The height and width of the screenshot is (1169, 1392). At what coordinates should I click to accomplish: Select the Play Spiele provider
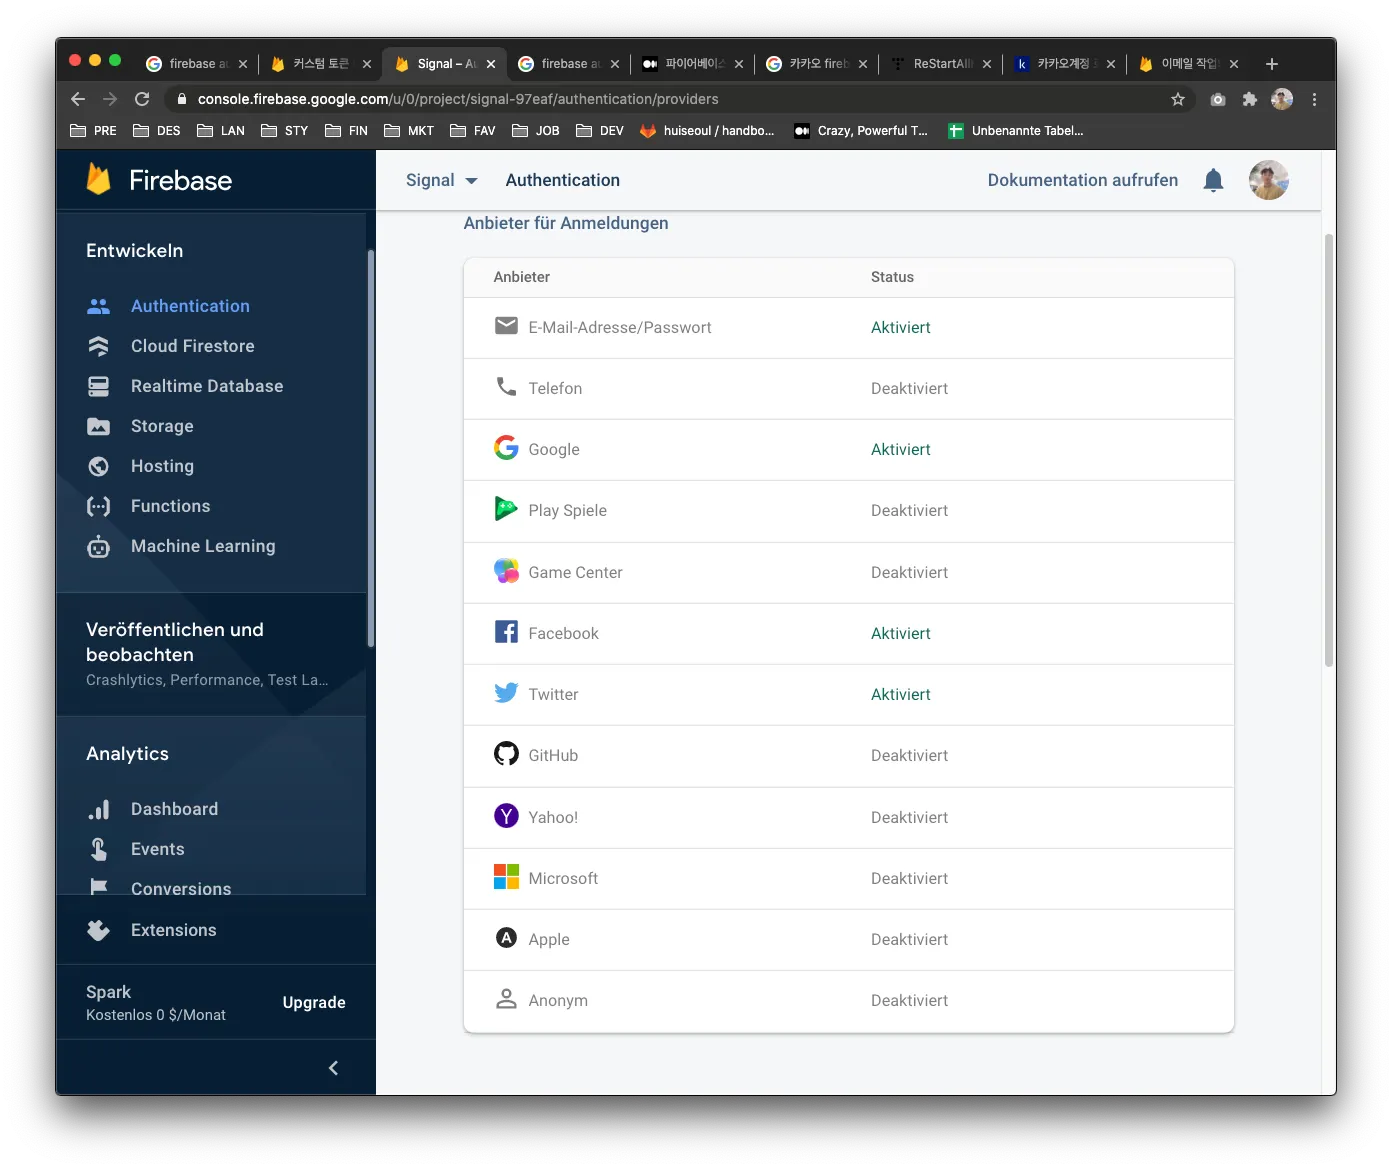(848, 511)
